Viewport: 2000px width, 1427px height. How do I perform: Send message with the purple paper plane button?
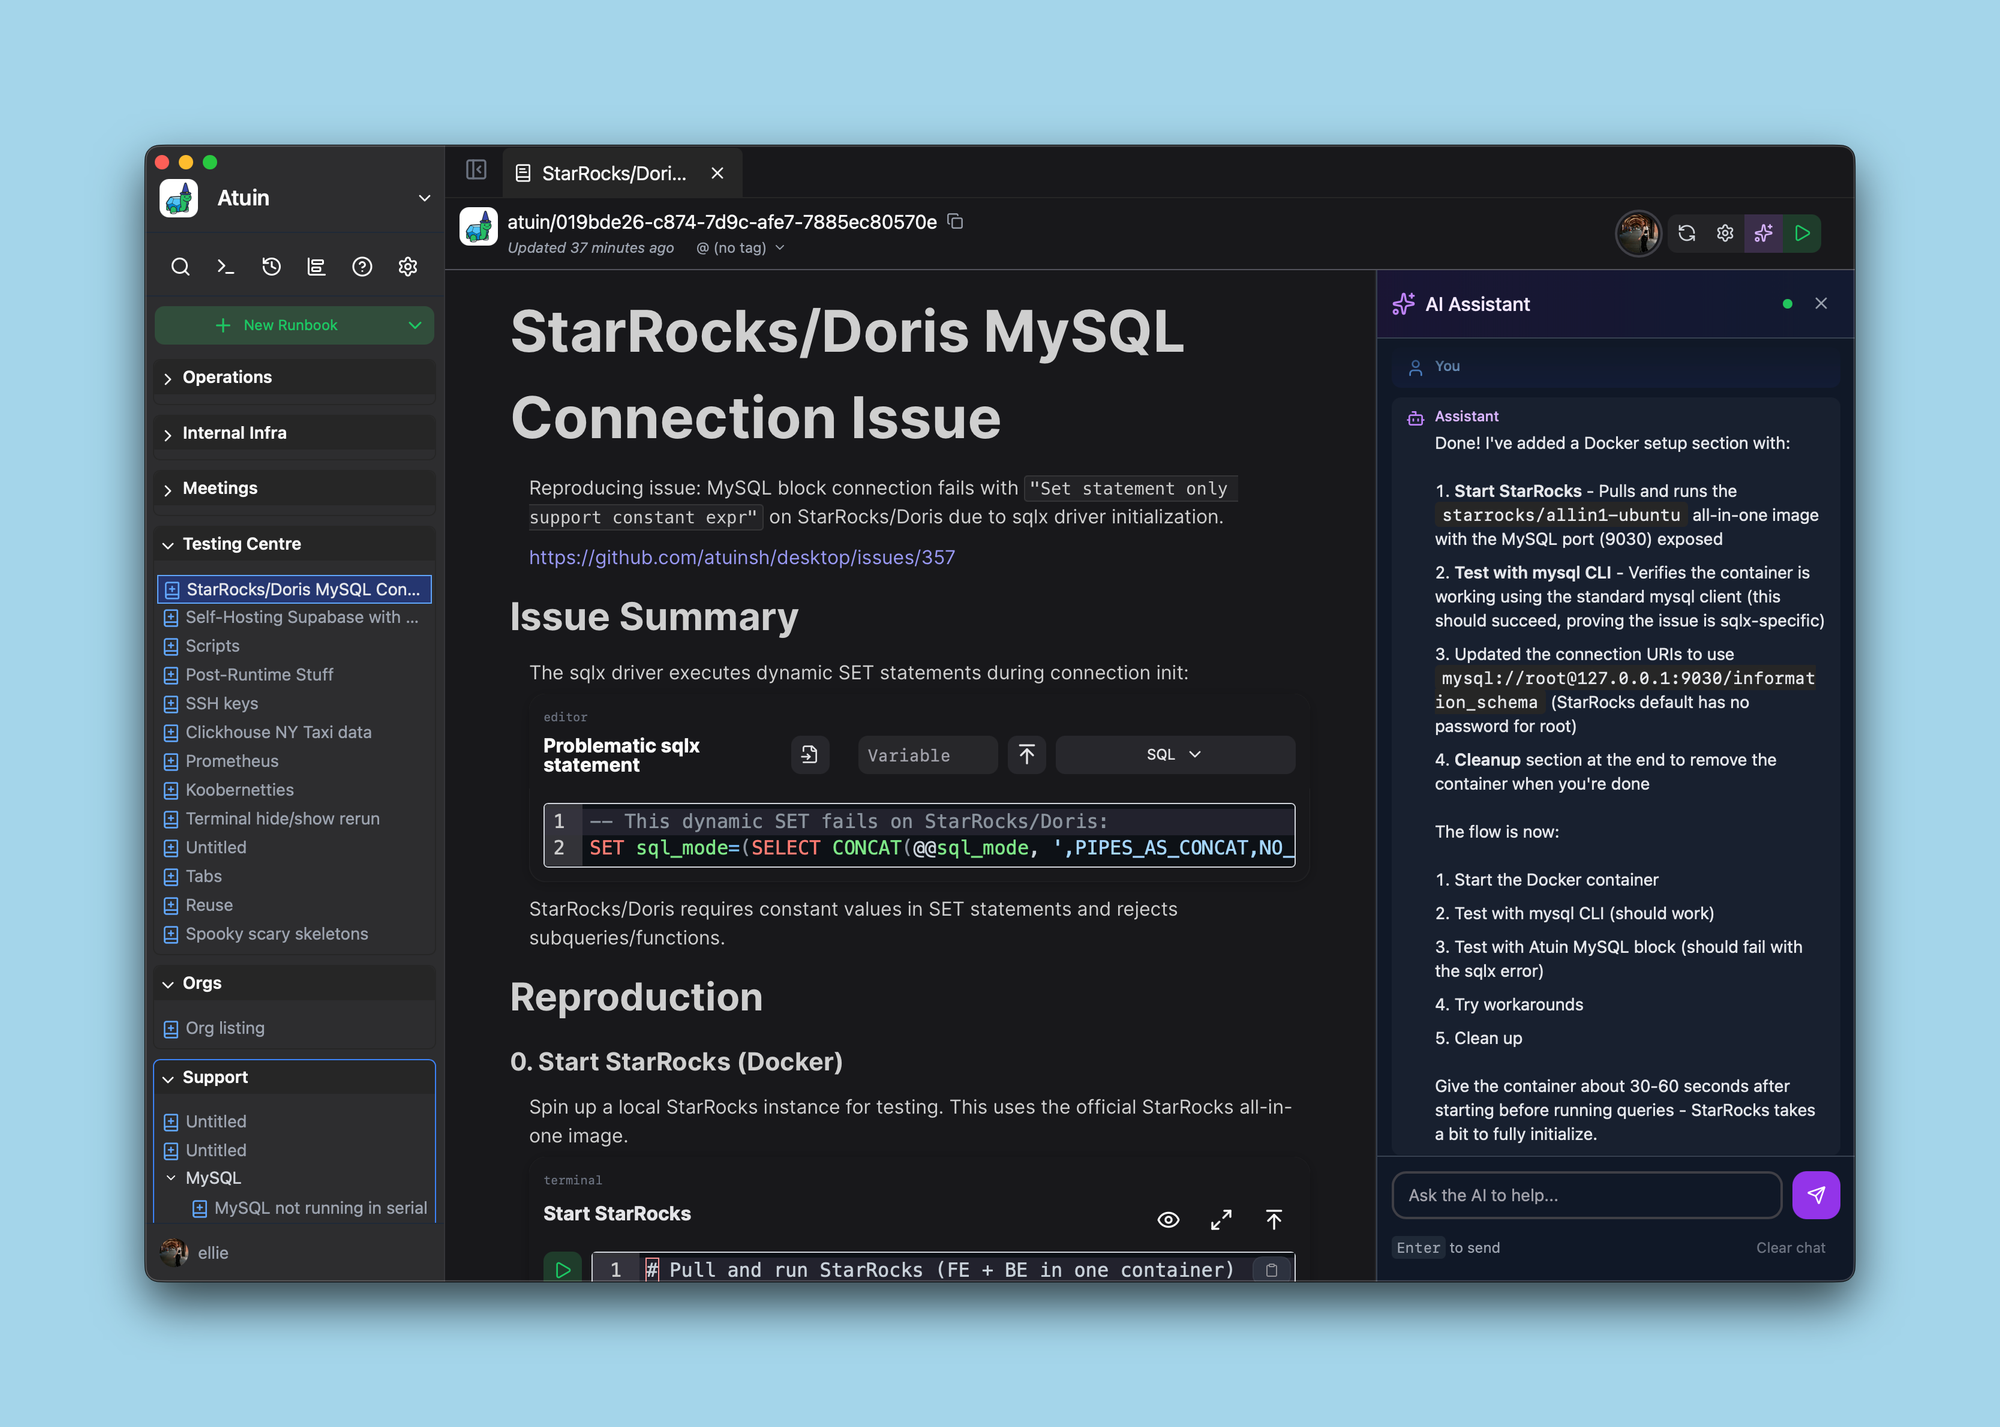point(1815,1195)
